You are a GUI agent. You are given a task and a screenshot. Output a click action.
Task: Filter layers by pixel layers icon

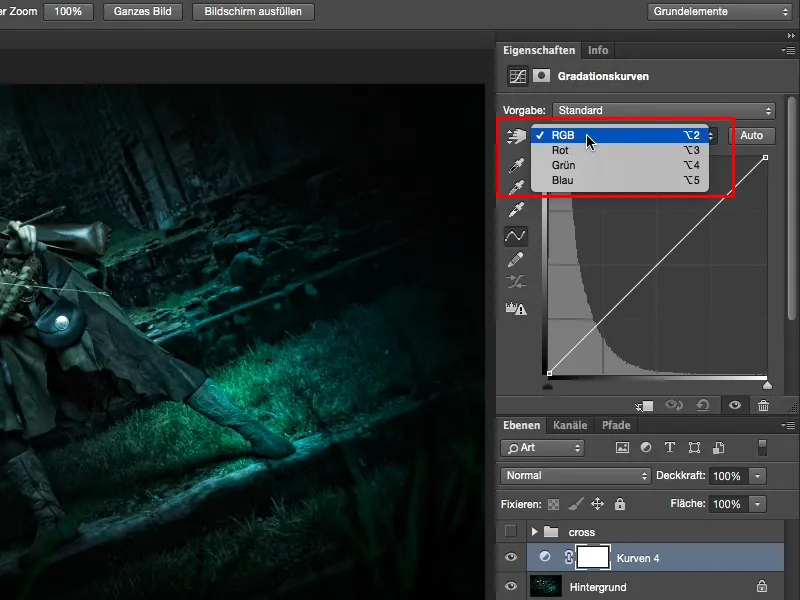(x=622, y=448)
